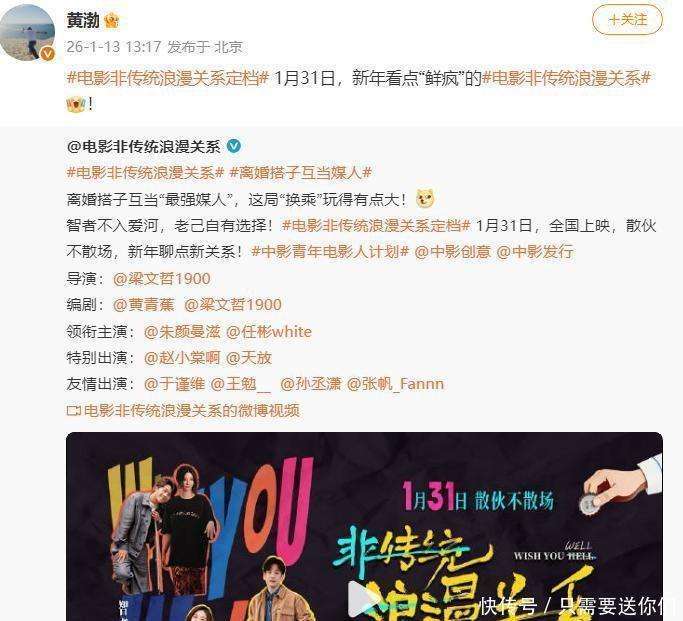Click the crown badge beside 黄渤
683x621 pixels.
pos(112,20)
